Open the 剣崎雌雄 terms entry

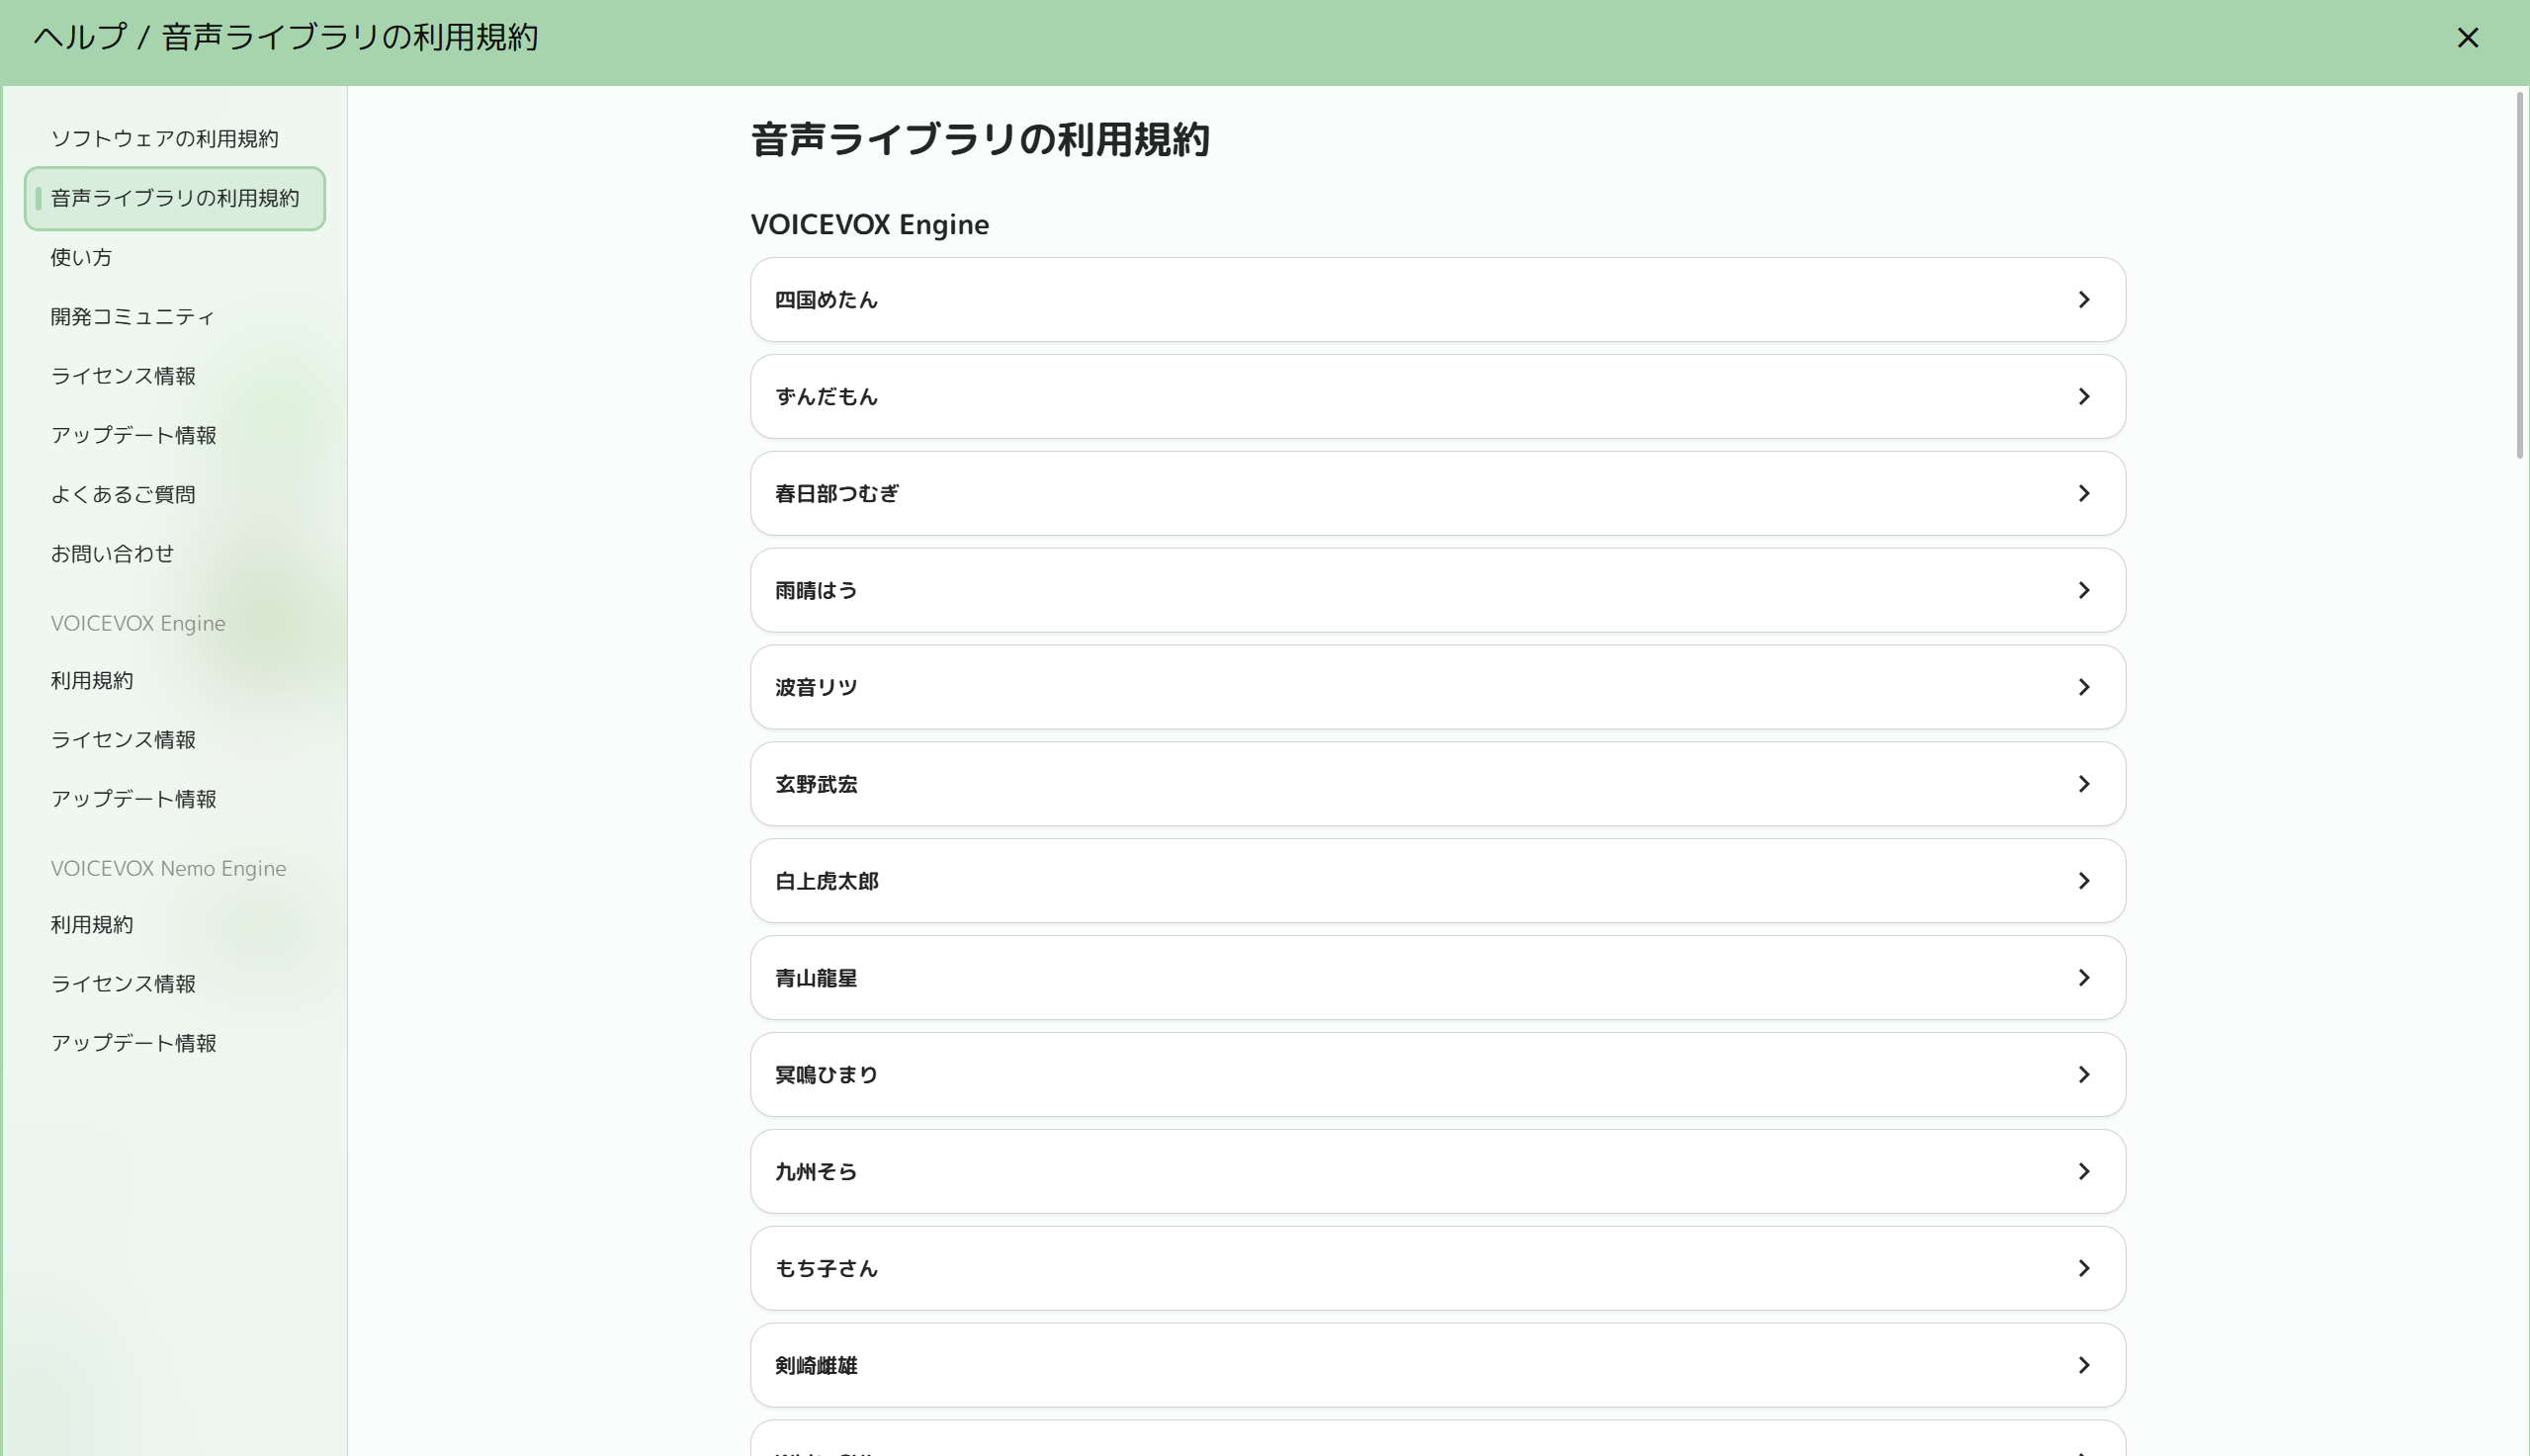coord(1437,1366)
